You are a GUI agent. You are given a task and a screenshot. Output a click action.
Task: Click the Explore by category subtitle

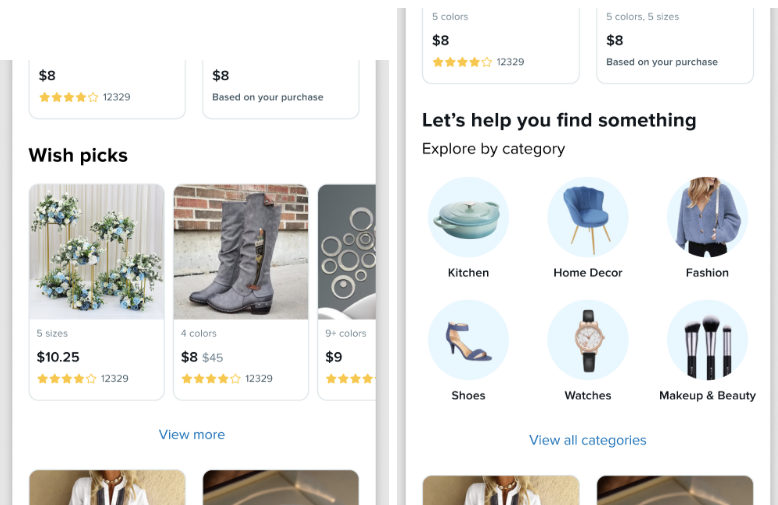point(494,149)
